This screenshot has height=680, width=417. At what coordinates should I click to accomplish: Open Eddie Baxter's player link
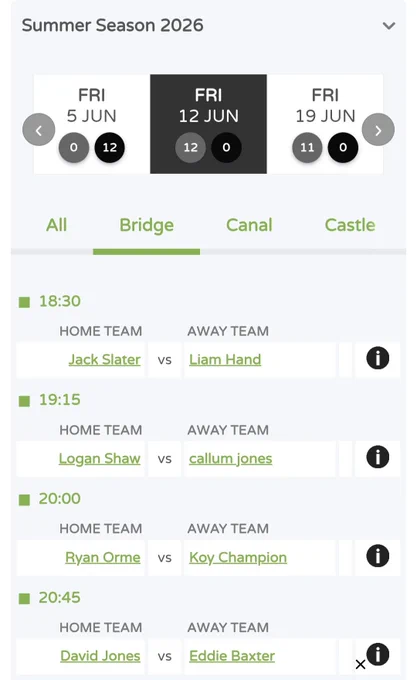pyautogui.click(x=232, y=656)
